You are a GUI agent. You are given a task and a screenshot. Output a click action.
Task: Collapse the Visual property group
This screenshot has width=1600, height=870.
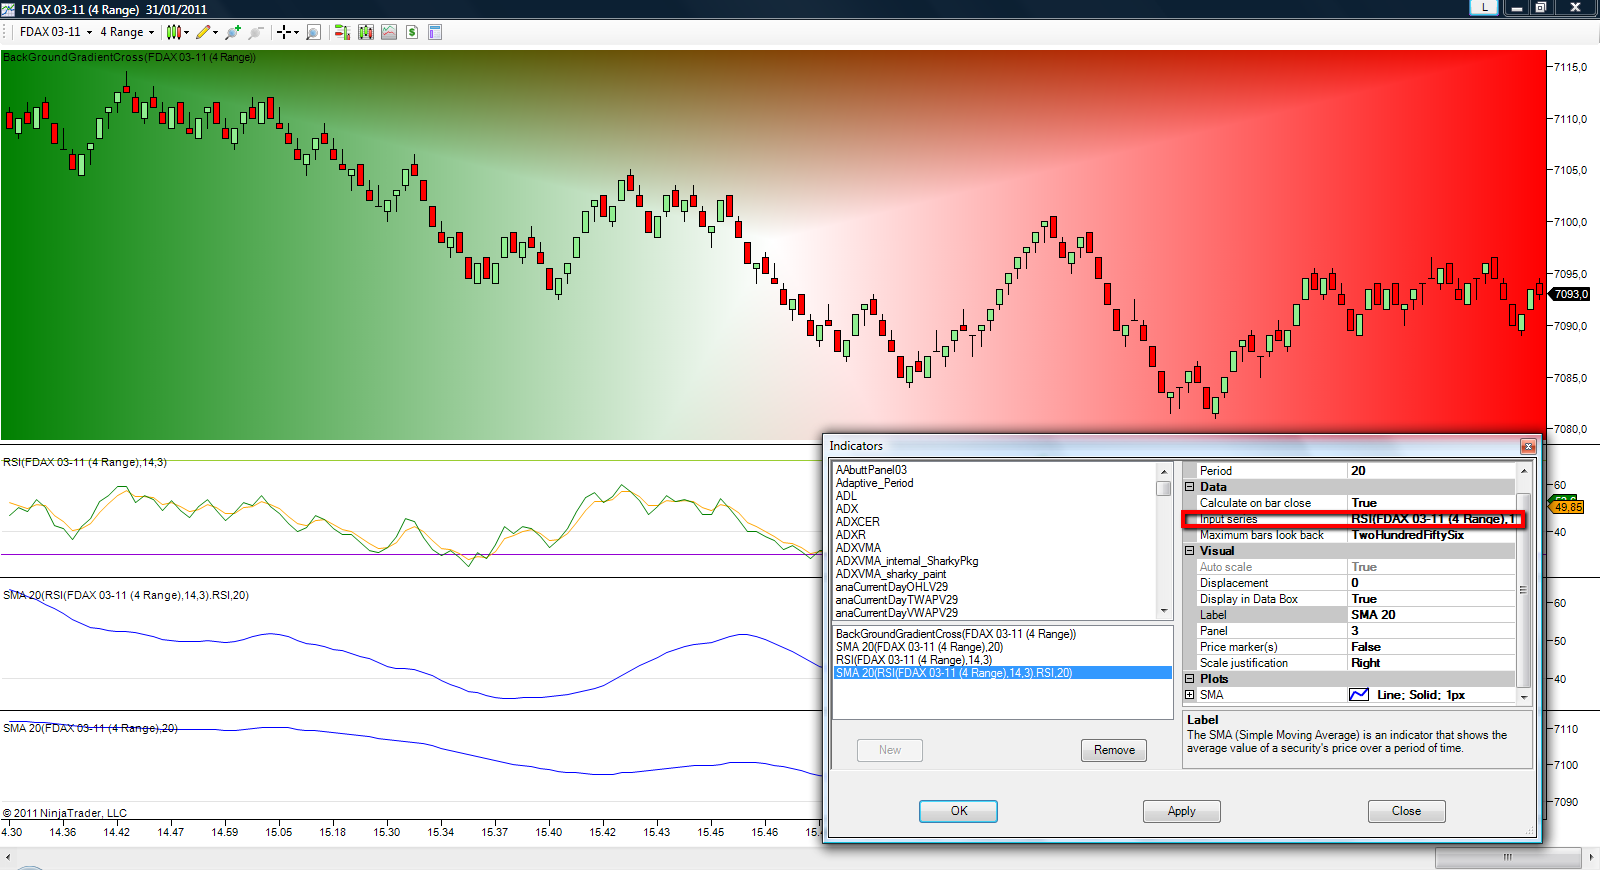[x=1190, y=551]
